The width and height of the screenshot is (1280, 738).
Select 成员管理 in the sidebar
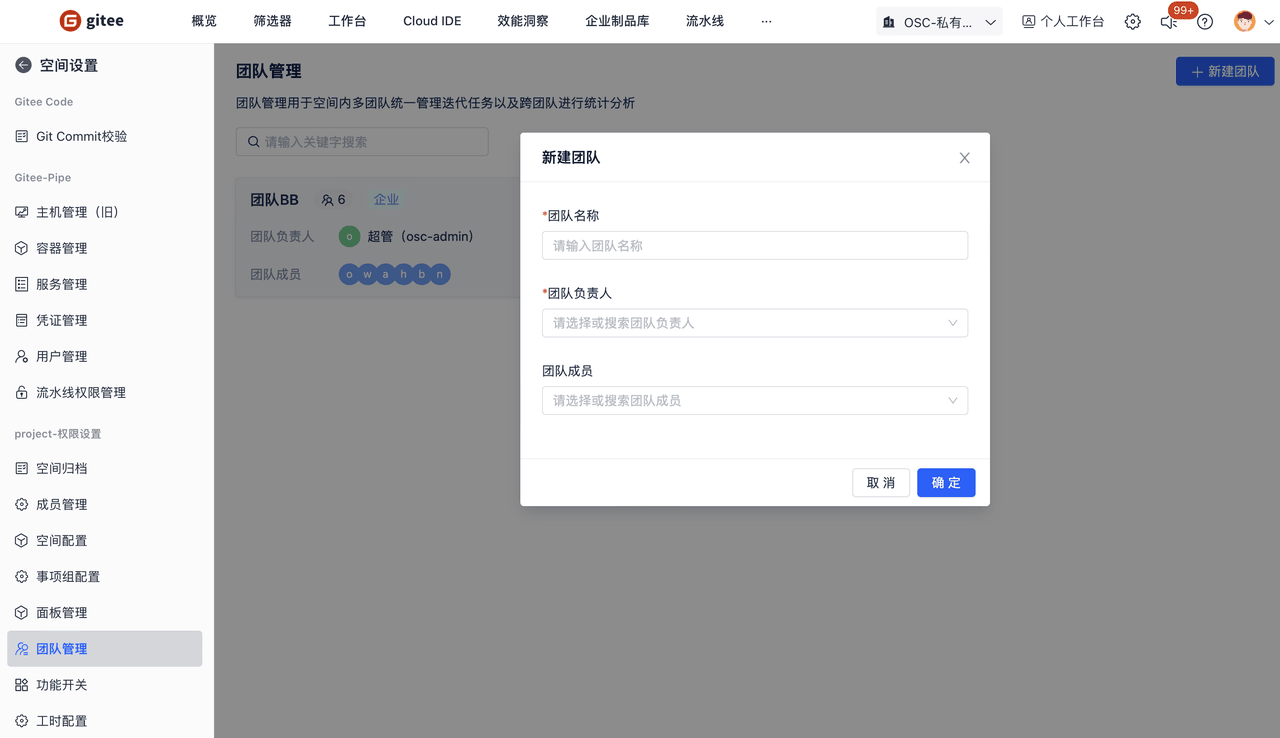coord(62,505)
